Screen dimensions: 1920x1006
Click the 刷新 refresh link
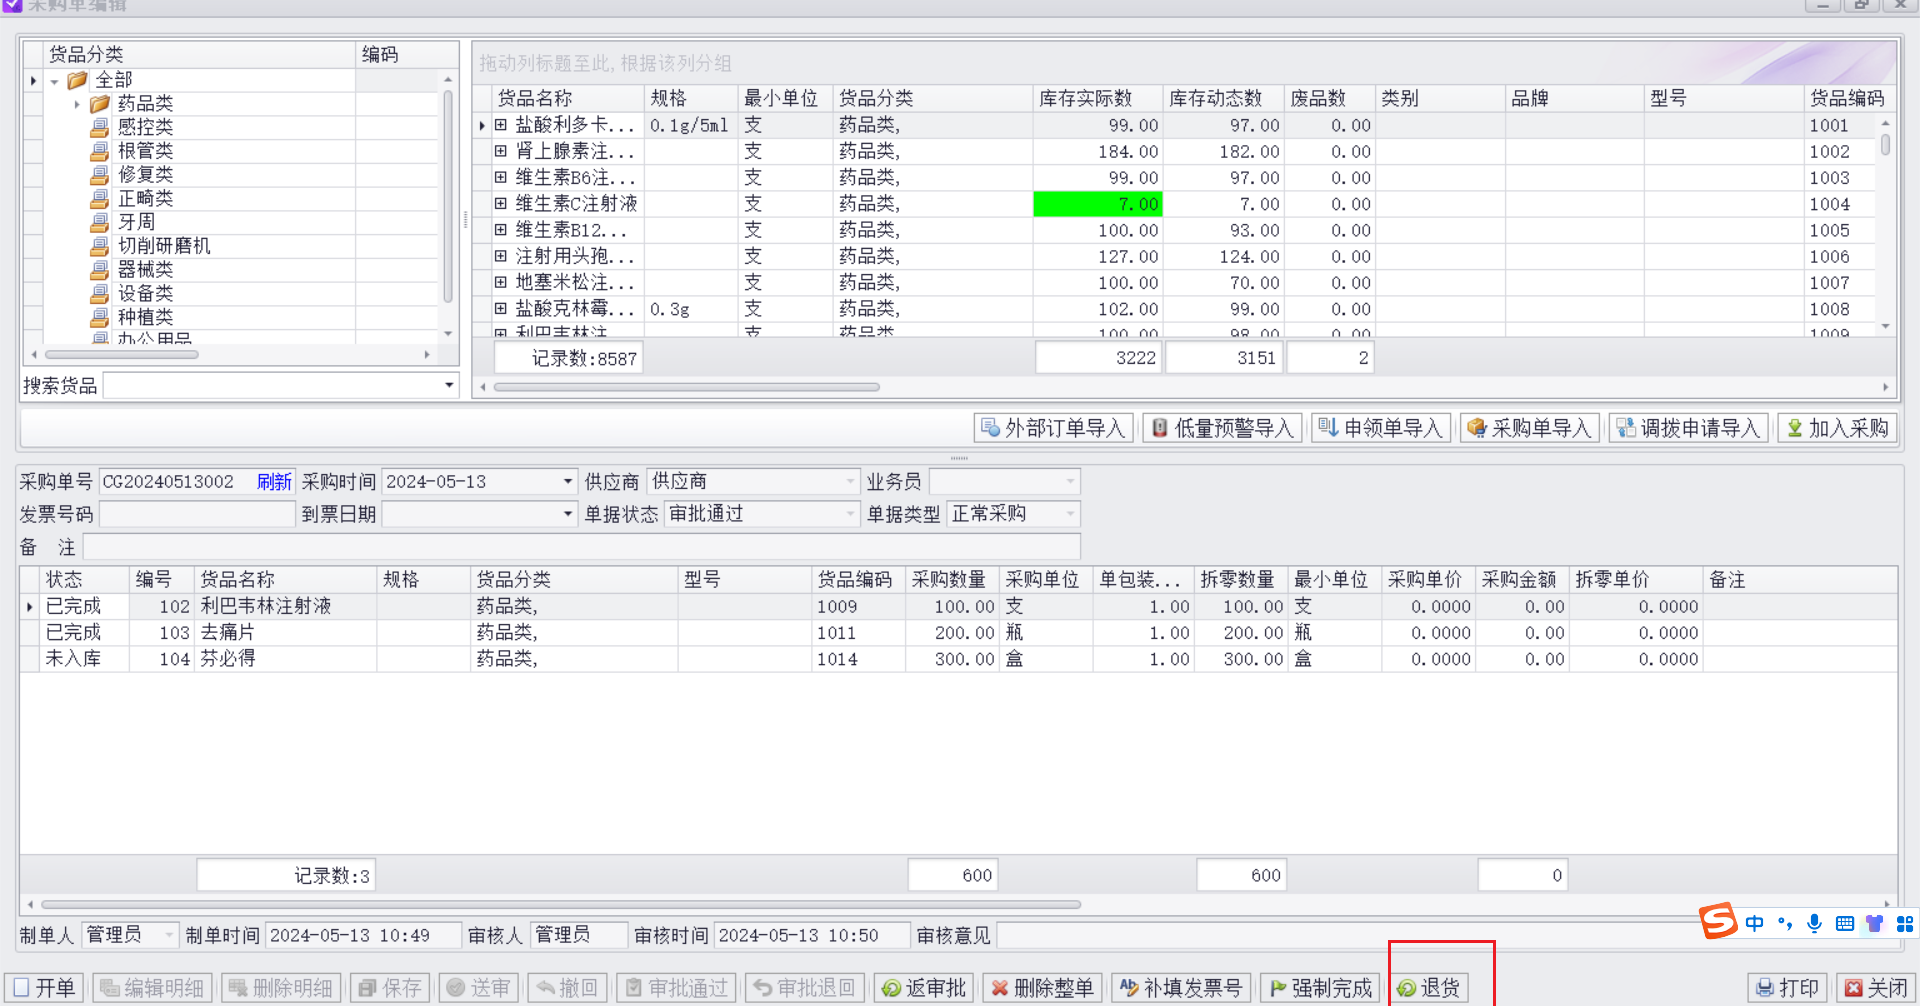click(x=274, y=482)
